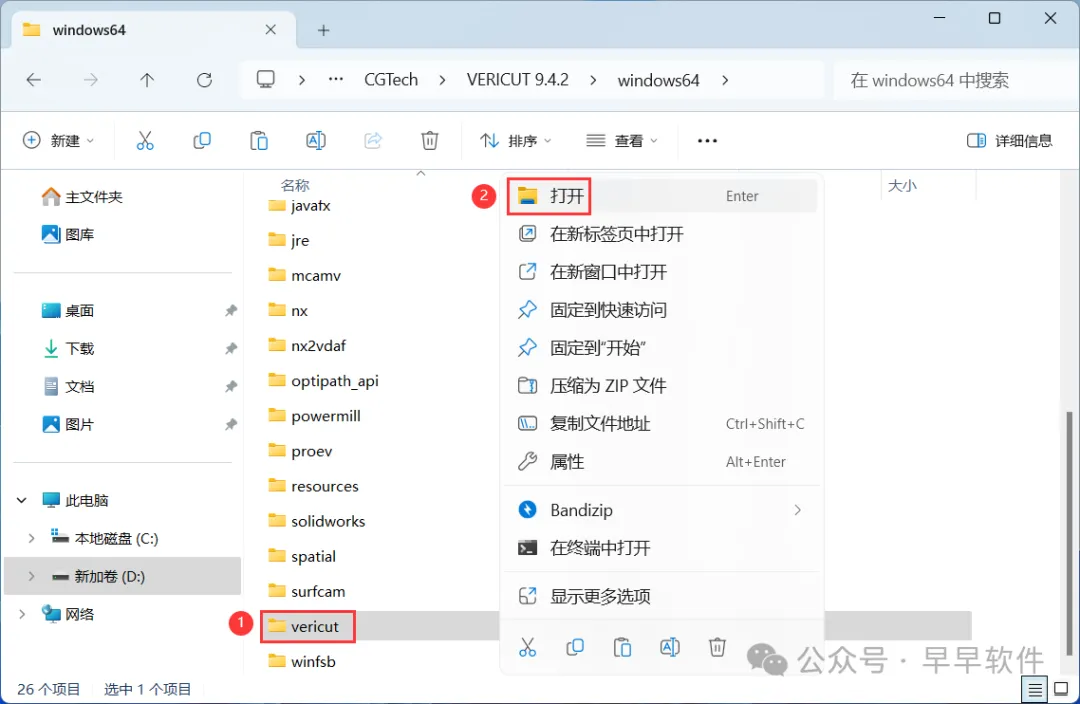This screenshot has width=1080, height=704.
Task: Click CGTech in the address bar
Action: click(391, 80)
